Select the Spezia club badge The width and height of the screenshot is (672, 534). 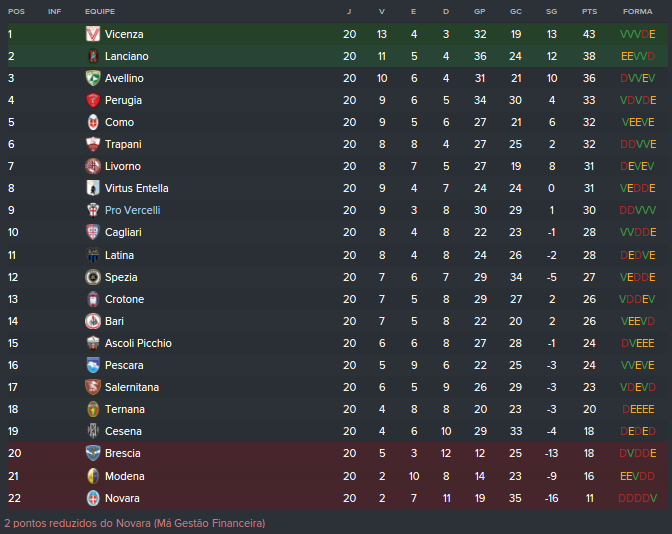(x=93, y=277)
